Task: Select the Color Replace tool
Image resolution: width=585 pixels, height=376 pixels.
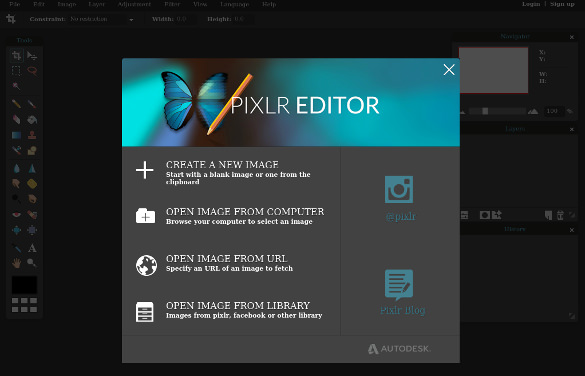Action: pyautogui.click(x=16, y=150)
